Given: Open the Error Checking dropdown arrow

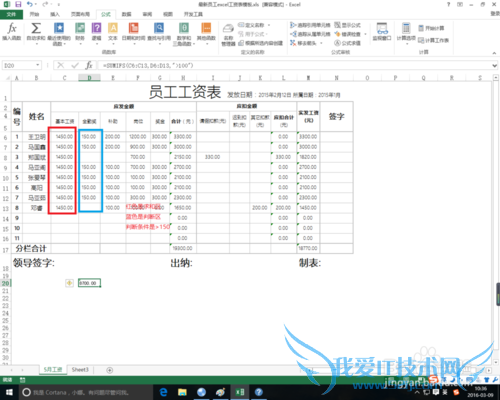Looking at the screenshot, I should click(366, 34).
